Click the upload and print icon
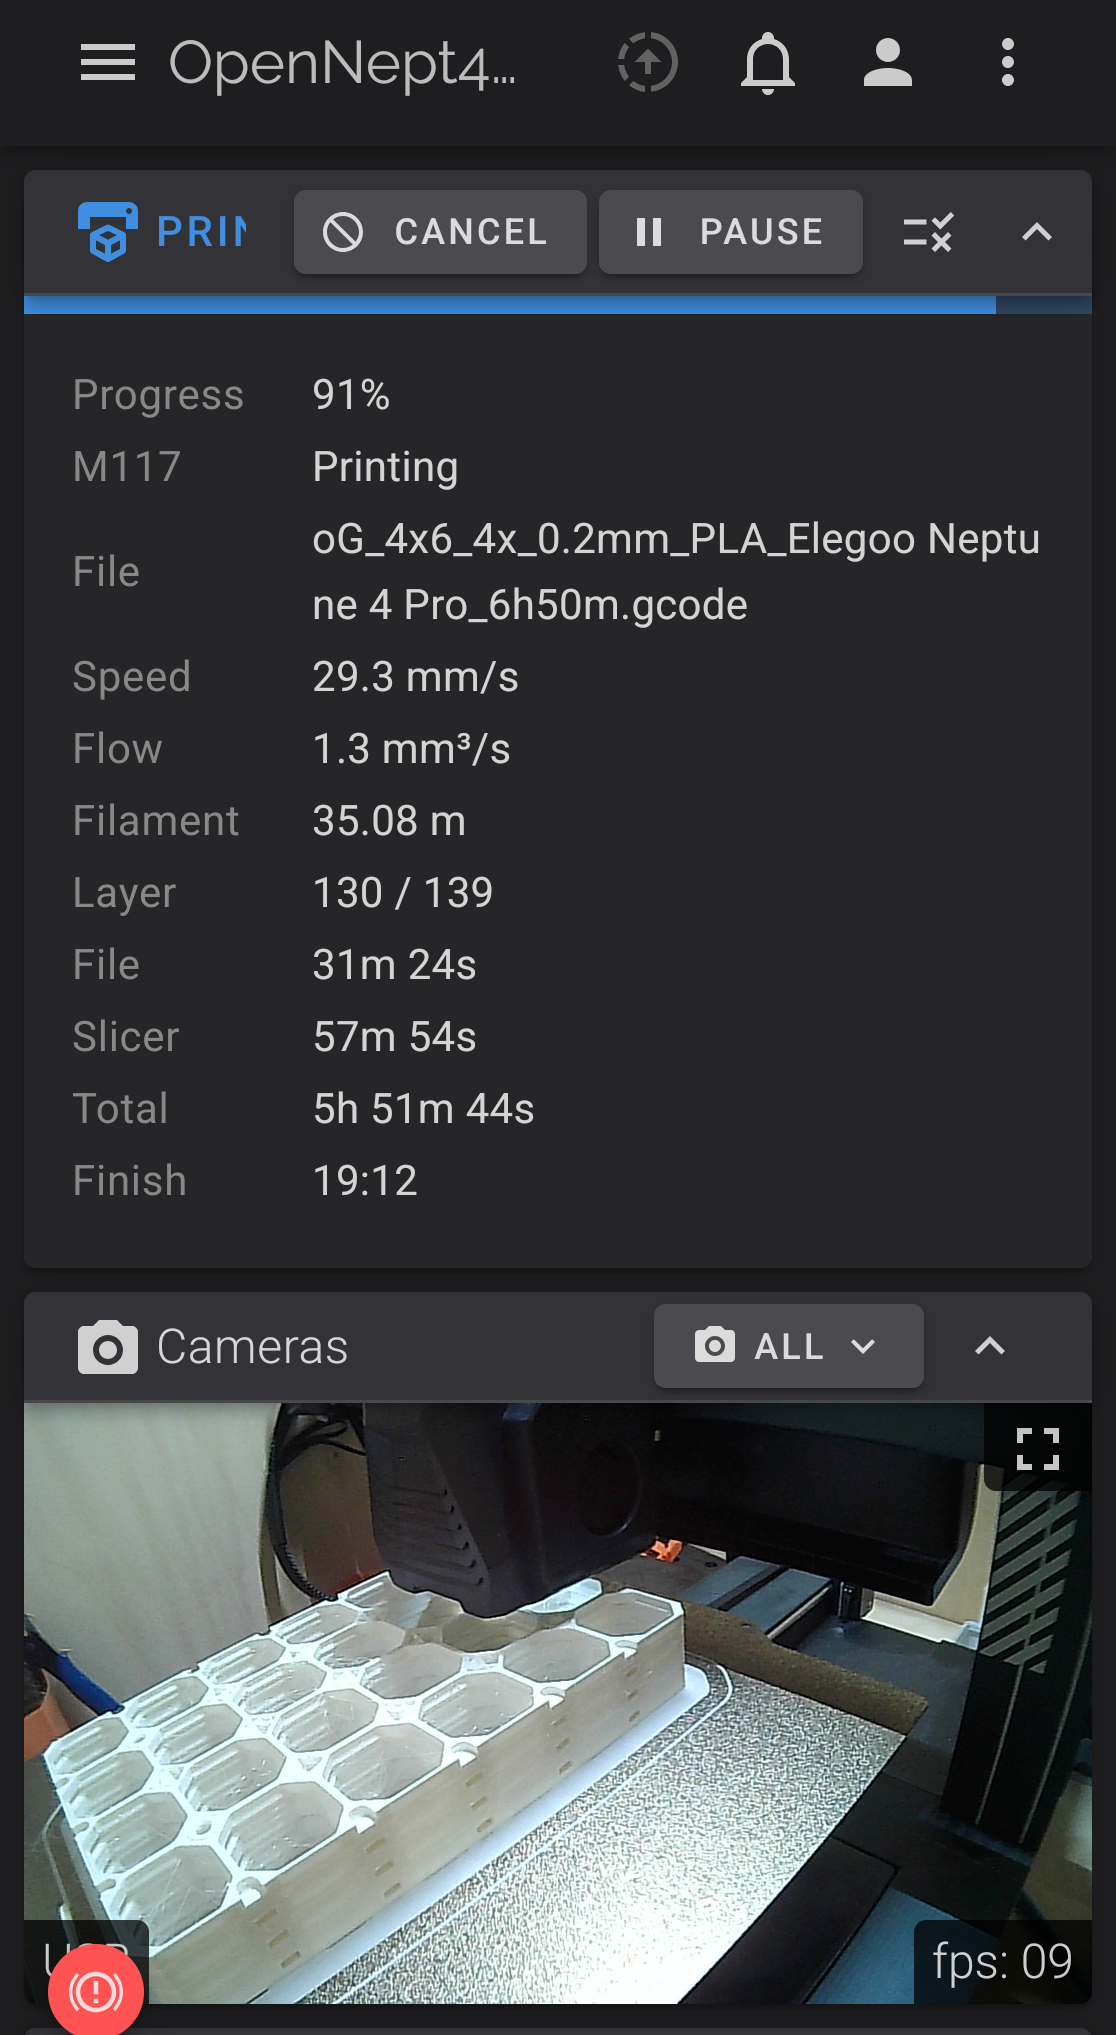1116x2035 pixels. pos(647,63)
